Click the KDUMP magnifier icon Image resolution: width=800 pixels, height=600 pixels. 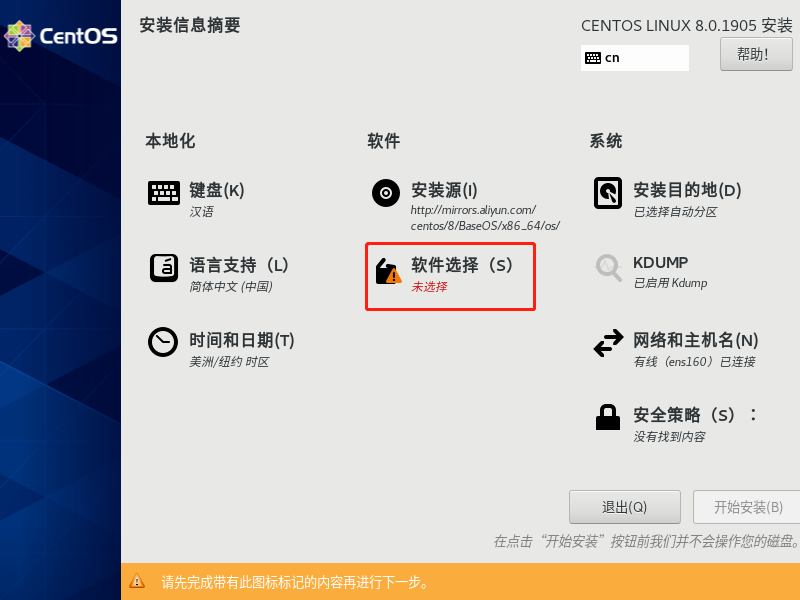click(x=608, y=268)
